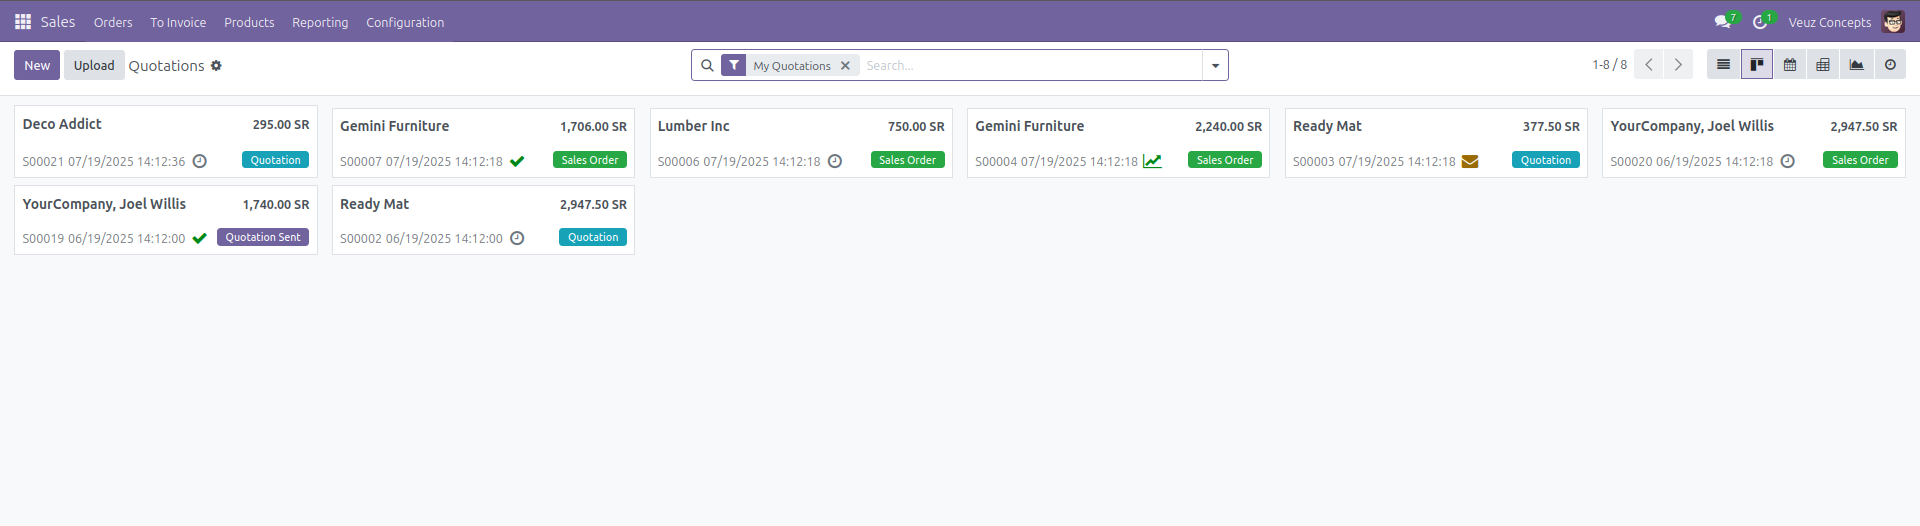Viewport: 1920px width, 526px height.
Task: Switch to pivot table view
Action: tap(1823, 65)
